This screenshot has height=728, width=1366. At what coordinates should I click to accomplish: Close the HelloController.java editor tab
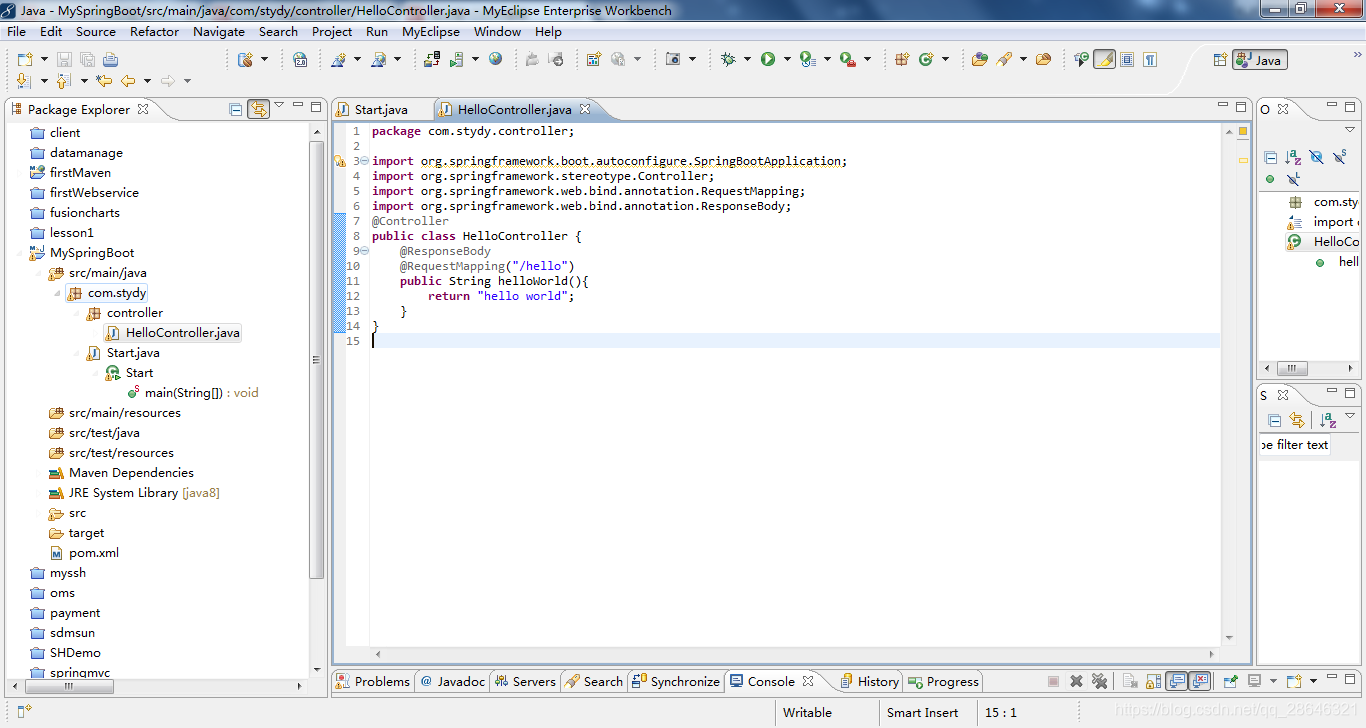pos(585,109)
